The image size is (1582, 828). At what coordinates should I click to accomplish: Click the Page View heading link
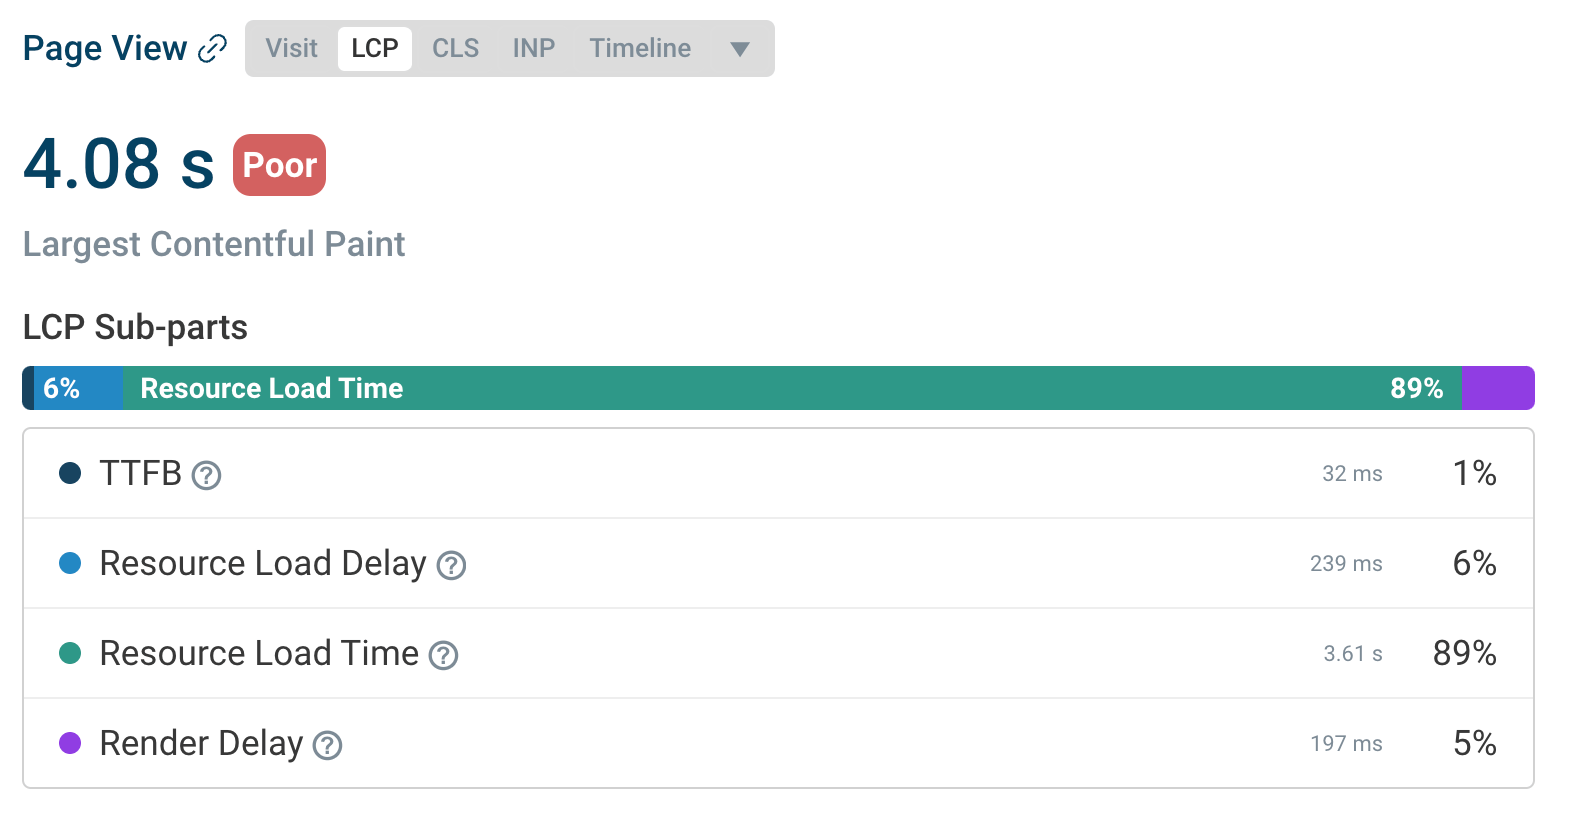pos(104,47)
